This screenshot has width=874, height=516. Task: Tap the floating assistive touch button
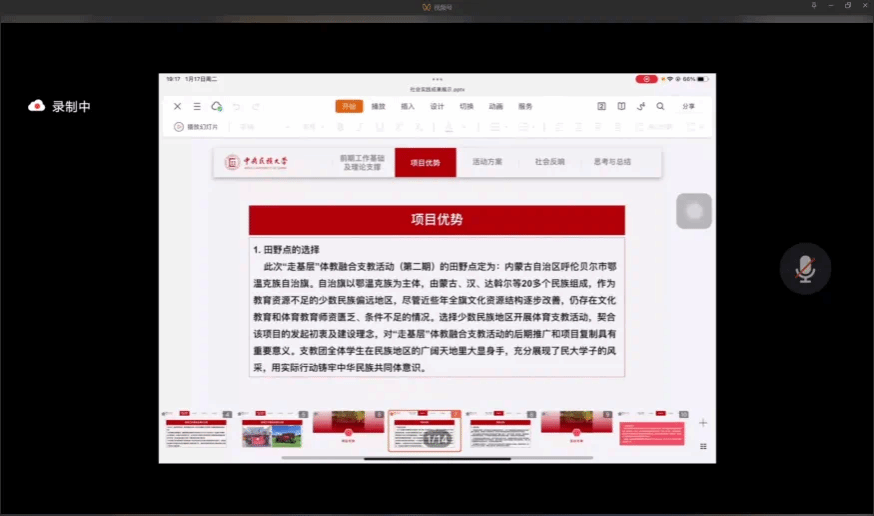pyautogui.click(x=694, y=211)
